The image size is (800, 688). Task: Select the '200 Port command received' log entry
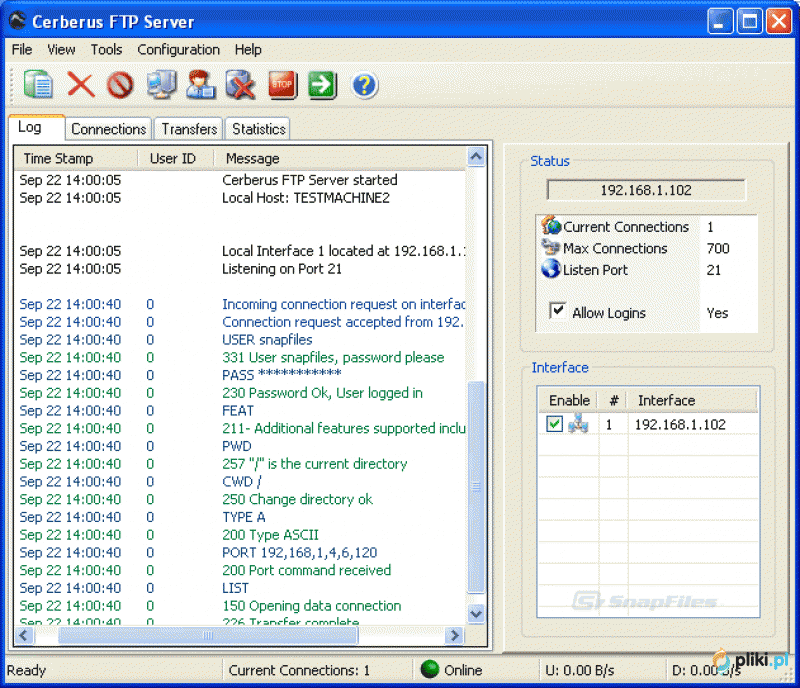[x=240, y=570]
